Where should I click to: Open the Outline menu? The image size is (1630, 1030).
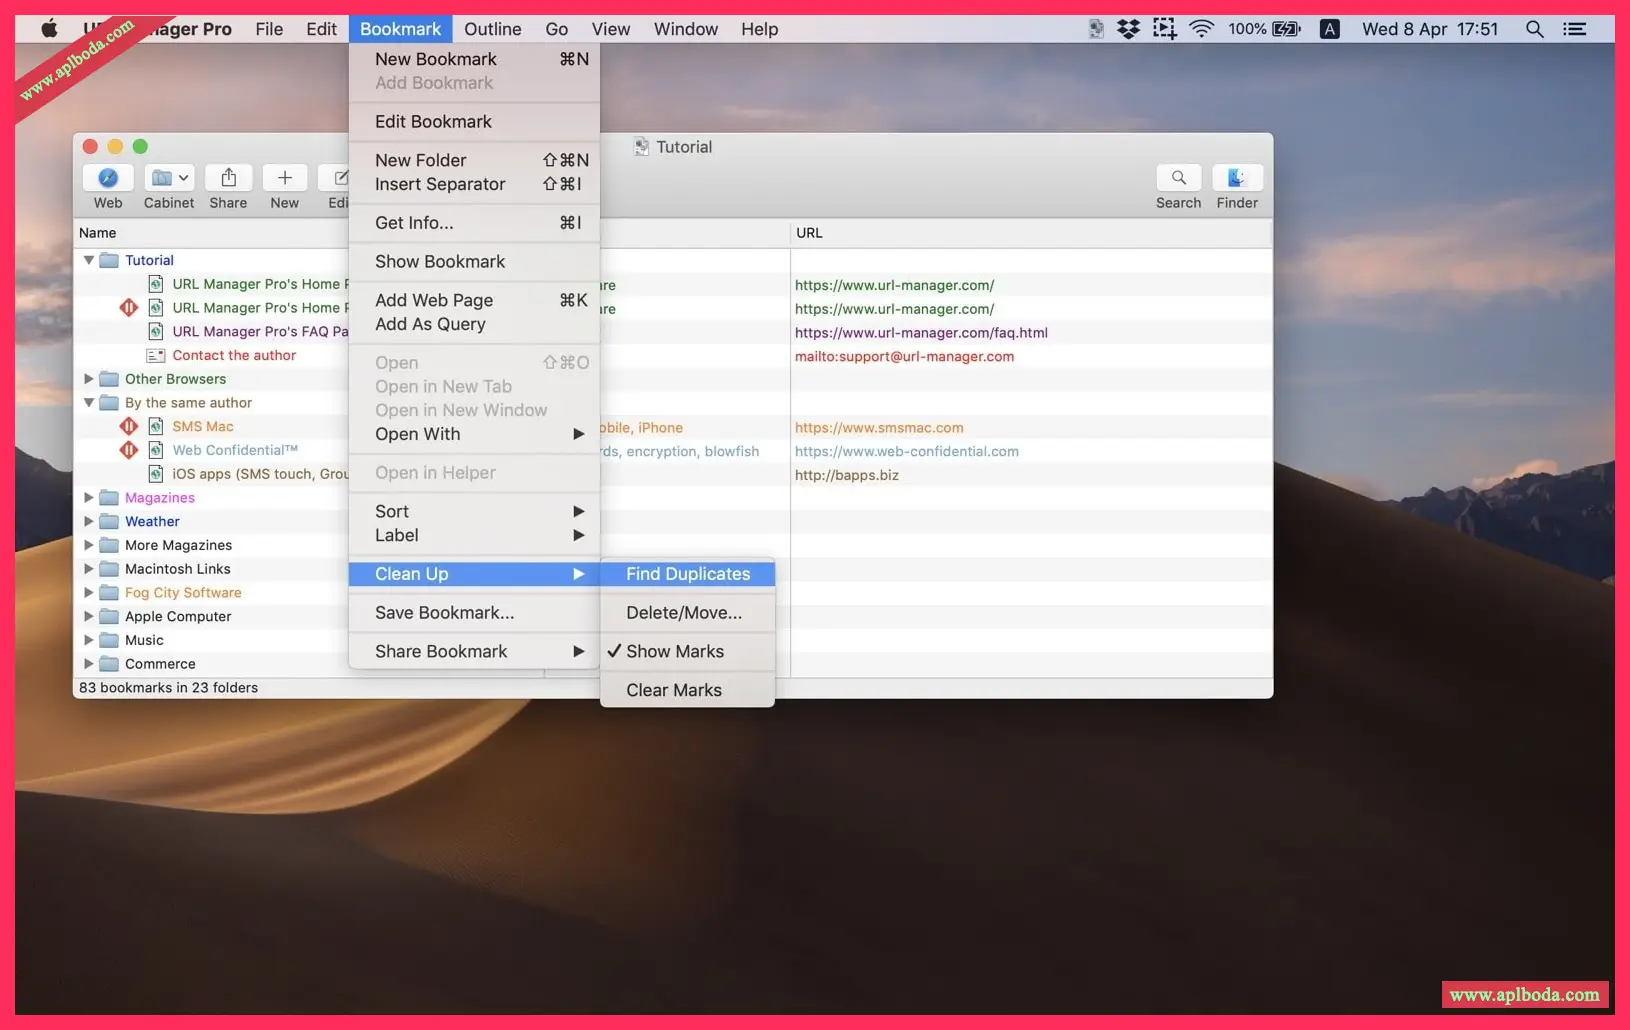pyautogui.click(x=493, y=29)
